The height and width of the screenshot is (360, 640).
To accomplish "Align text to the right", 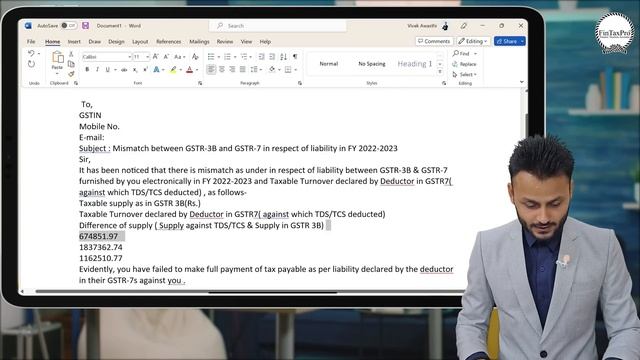I will click(x=232, y=70).
